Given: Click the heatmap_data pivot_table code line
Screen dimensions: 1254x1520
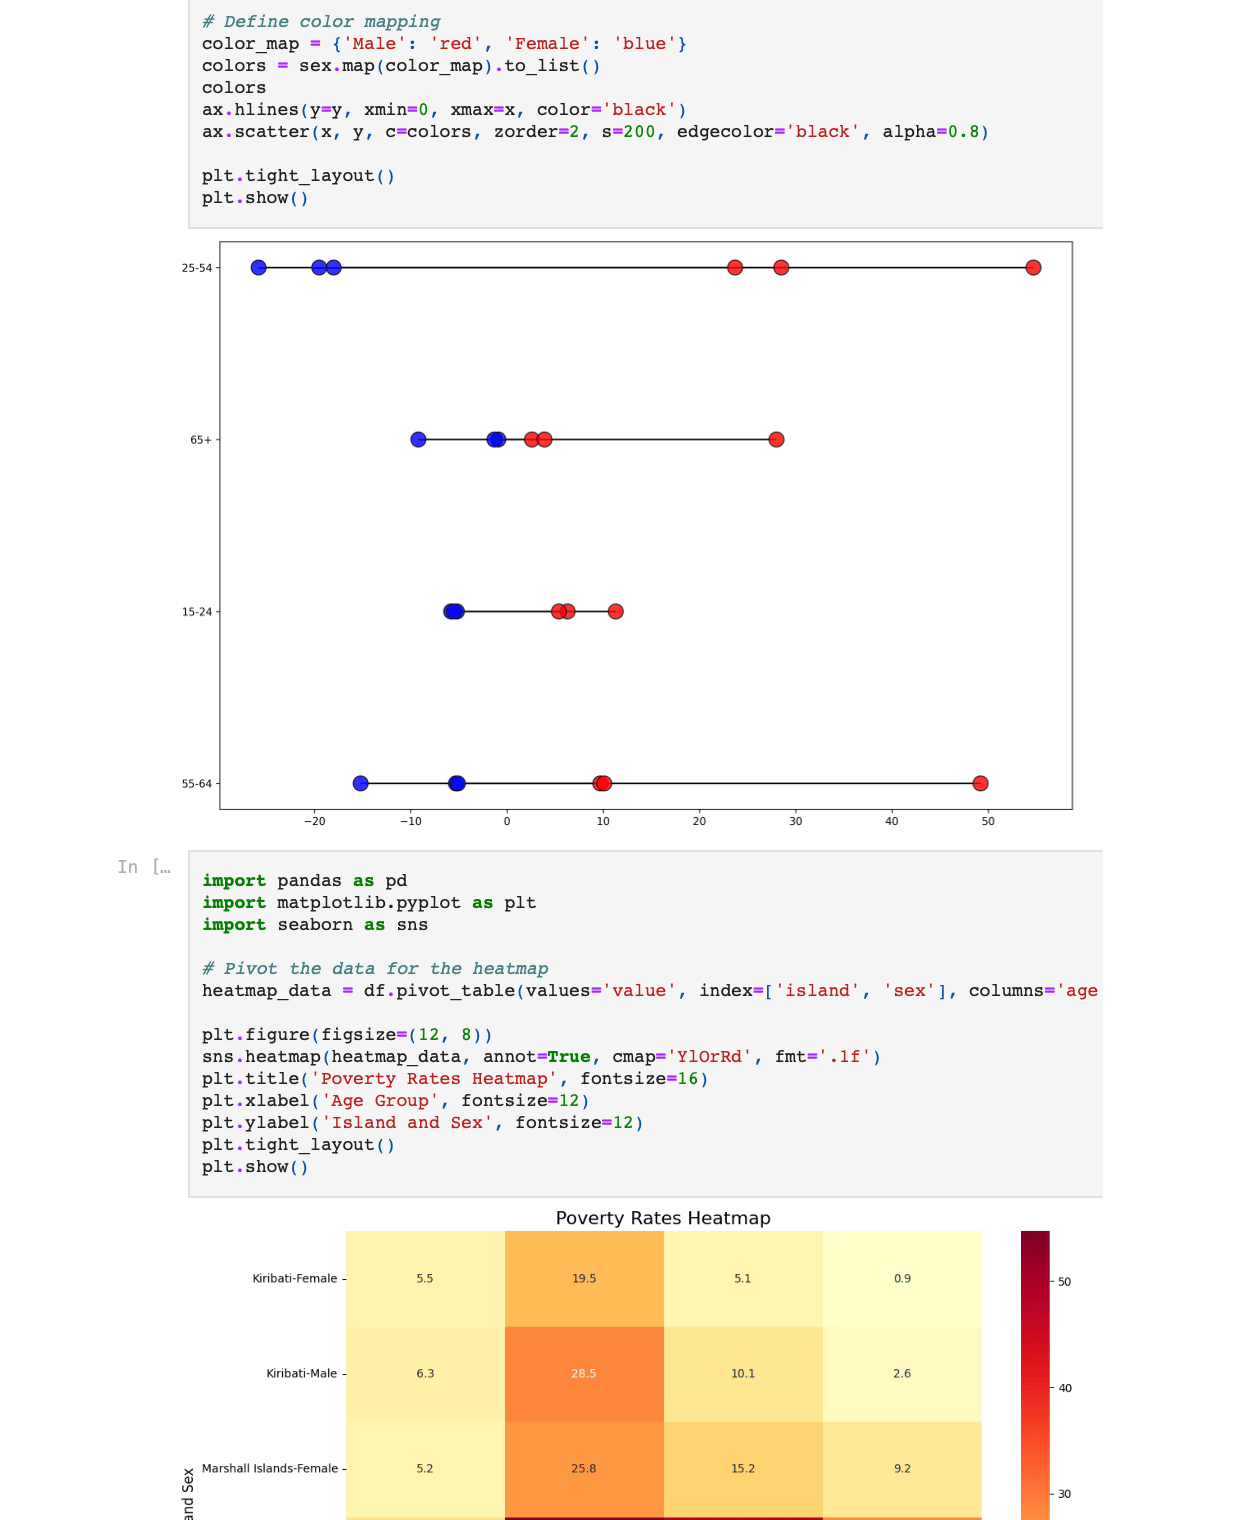Looking at the screenshot, I should (648, 991).
